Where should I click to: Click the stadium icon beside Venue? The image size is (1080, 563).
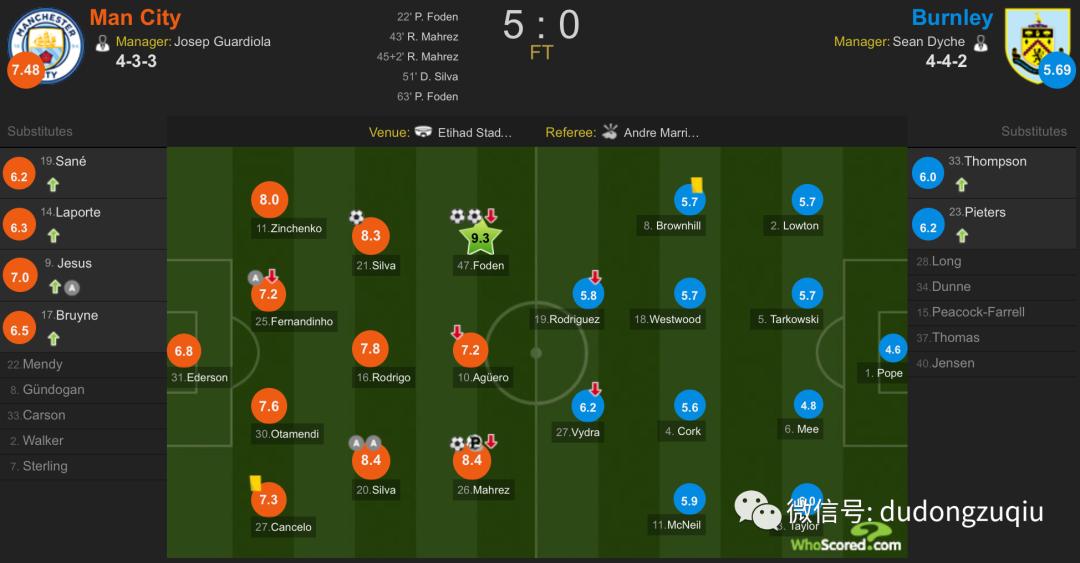click(423, 132)
